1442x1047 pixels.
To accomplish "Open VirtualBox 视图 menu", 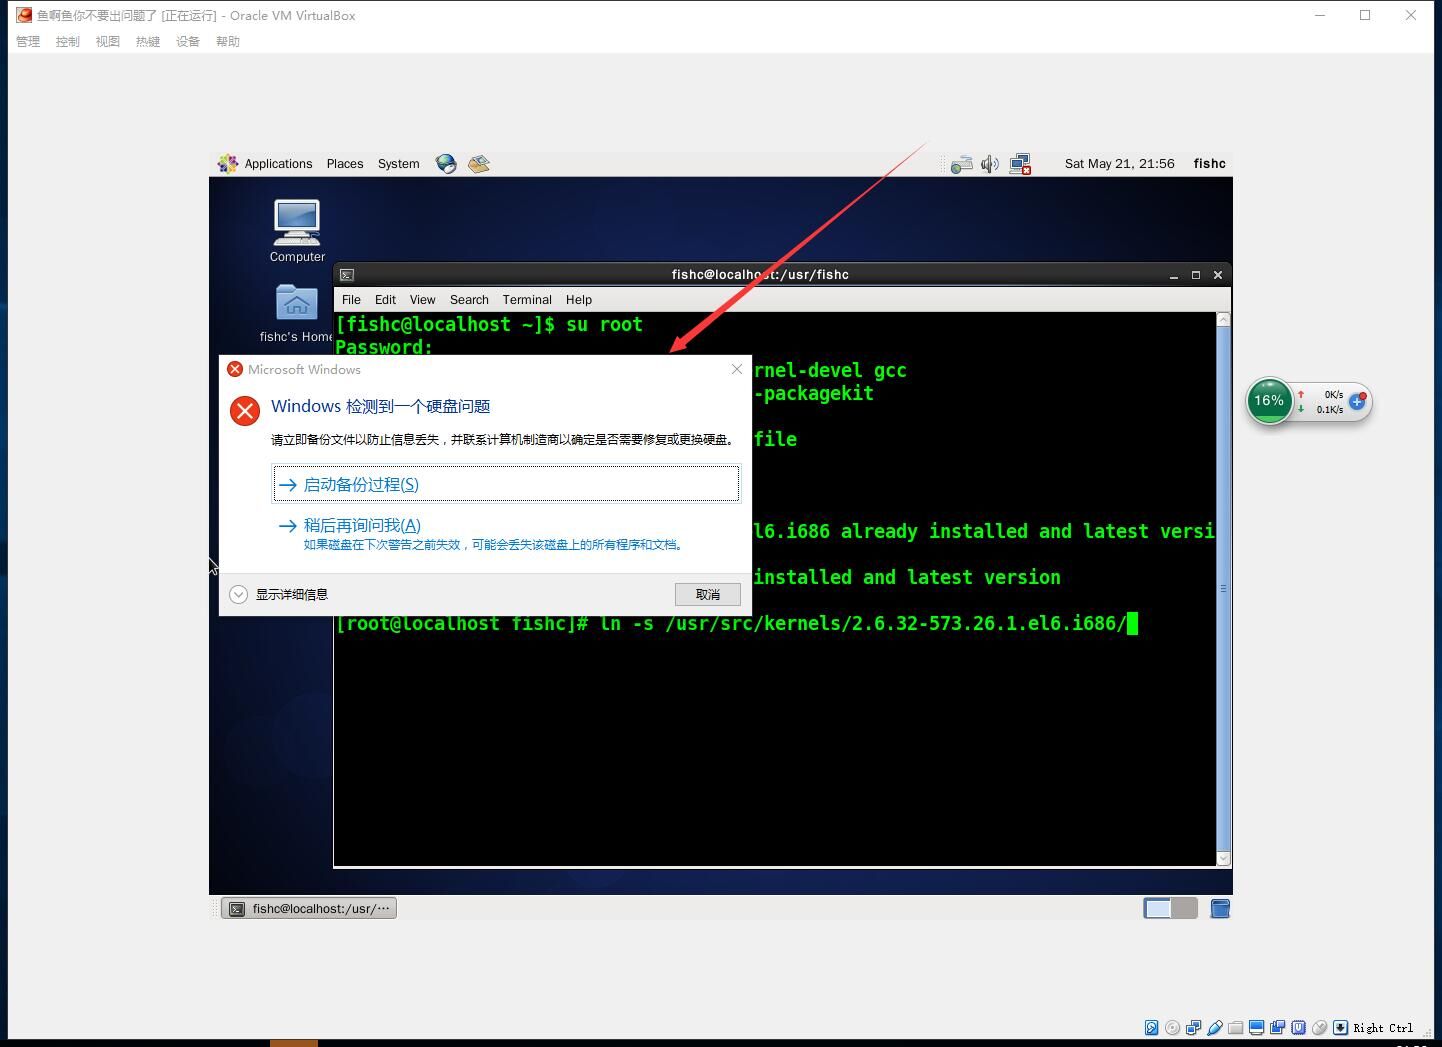I will 108,41.
